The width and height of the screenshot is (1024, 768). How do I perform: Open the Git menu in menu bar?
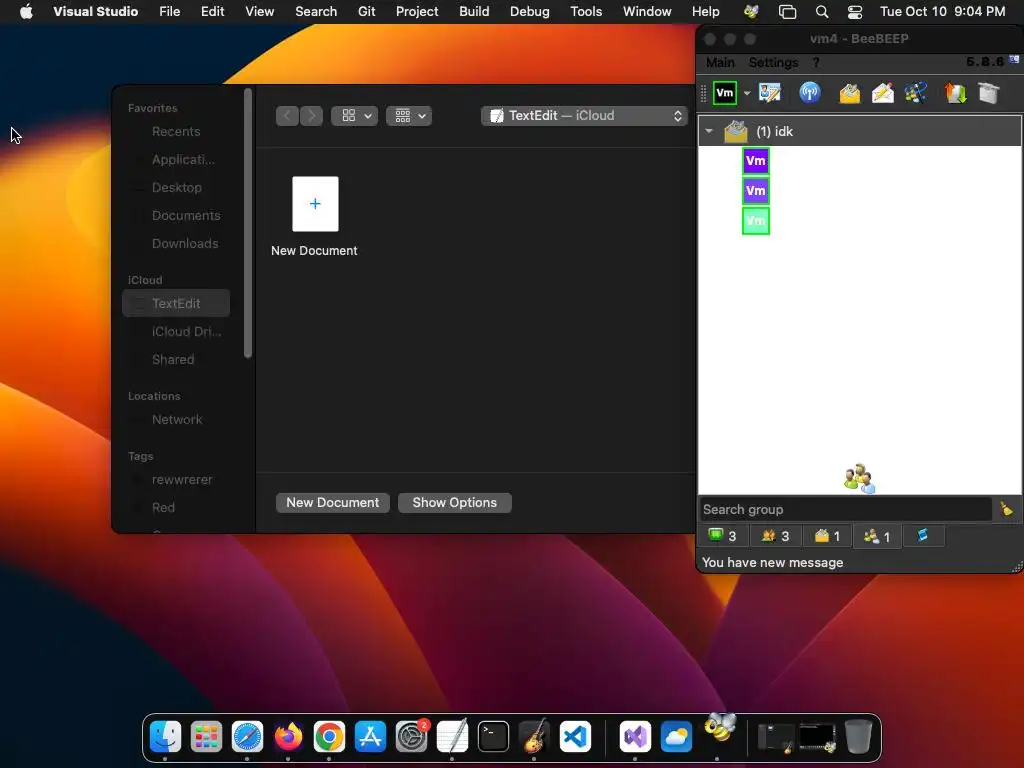point(366,12)
